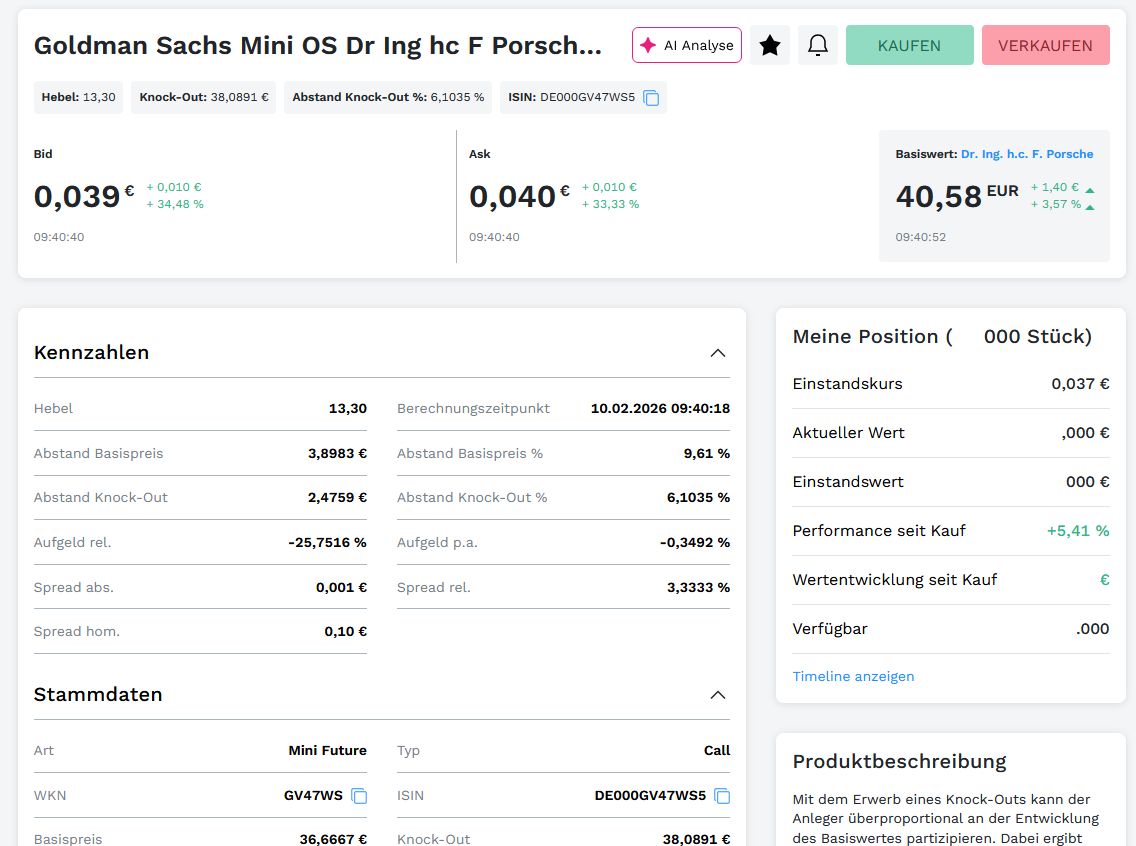This screenshot has height=846, width=1136.
Task: Click the AI Analyse sparkle icon
Action: point(648,46)
